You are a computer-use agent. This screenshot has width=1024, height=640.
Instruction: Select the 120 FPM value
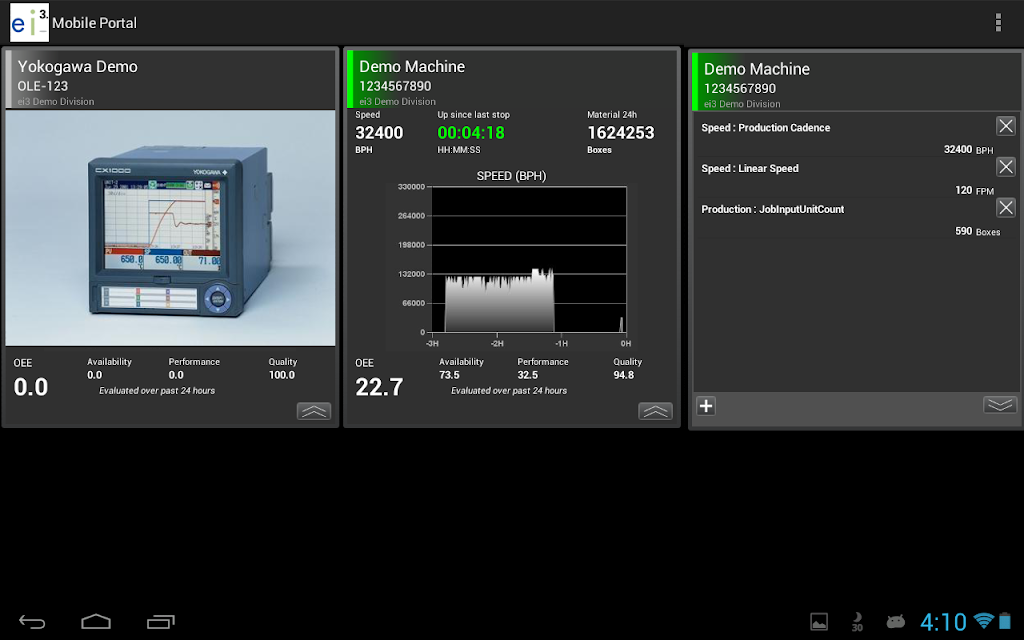[x=974, y=191]
